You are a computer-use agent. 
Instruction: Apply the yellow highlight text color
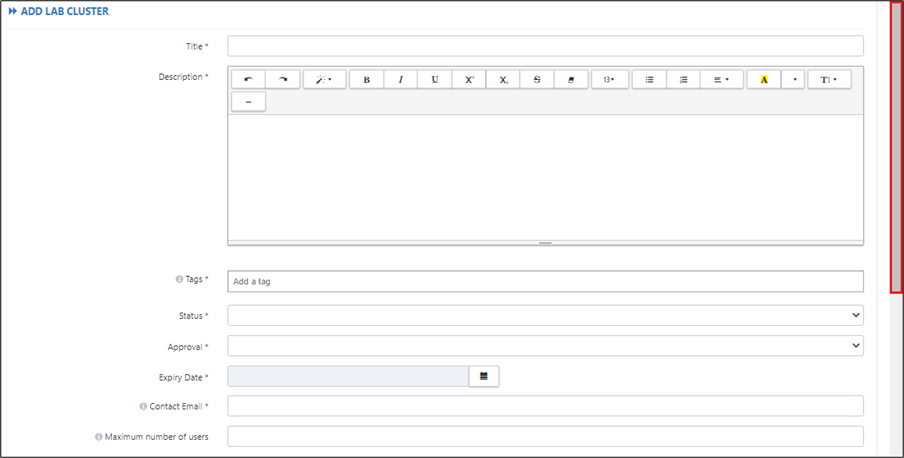click(764, 80)
